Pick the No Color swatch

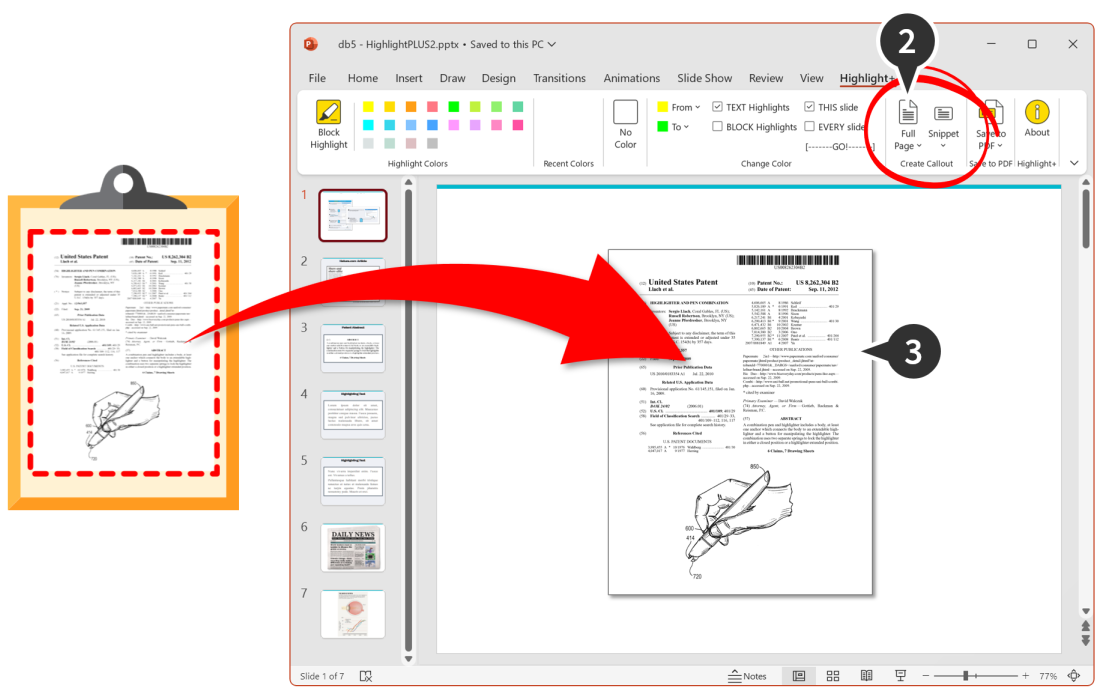(x=626, y=125)
